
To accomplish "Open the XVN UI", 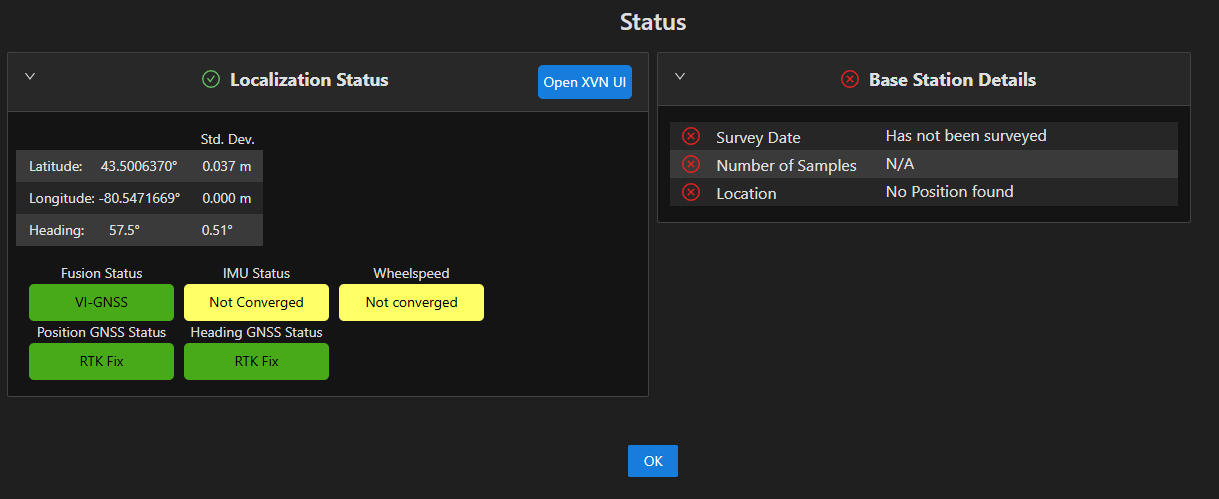I will [585, 82].
